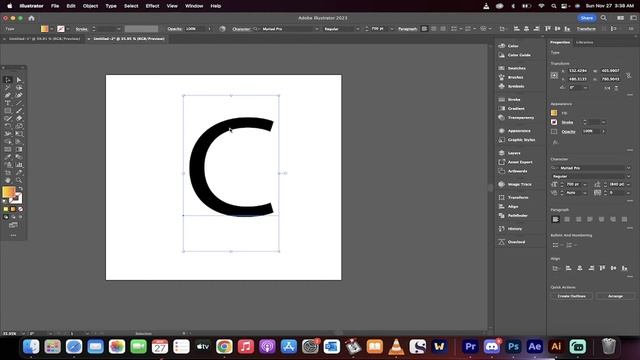Screen dimensions: 640x360
Task: Open the Transform panel icon
Action: pyautogui.click(x=502, y=198)
